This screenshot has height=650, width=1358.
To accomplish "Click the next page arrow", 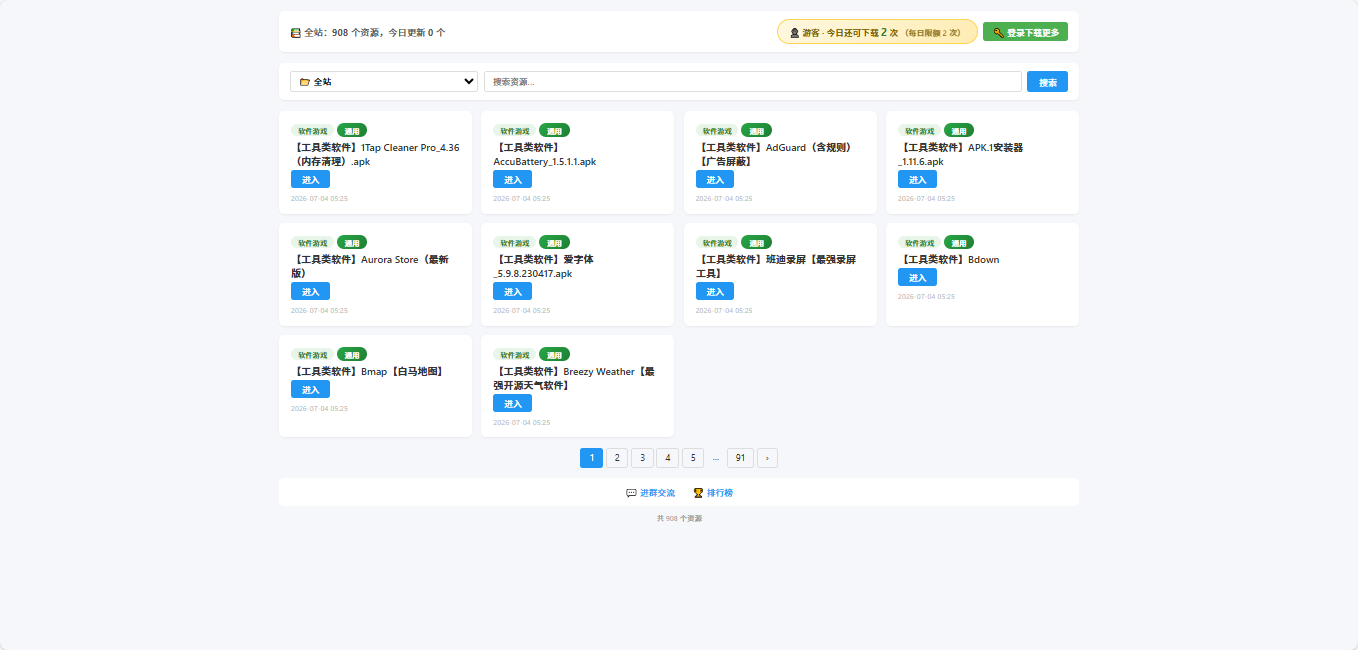I will coord(767,458).
